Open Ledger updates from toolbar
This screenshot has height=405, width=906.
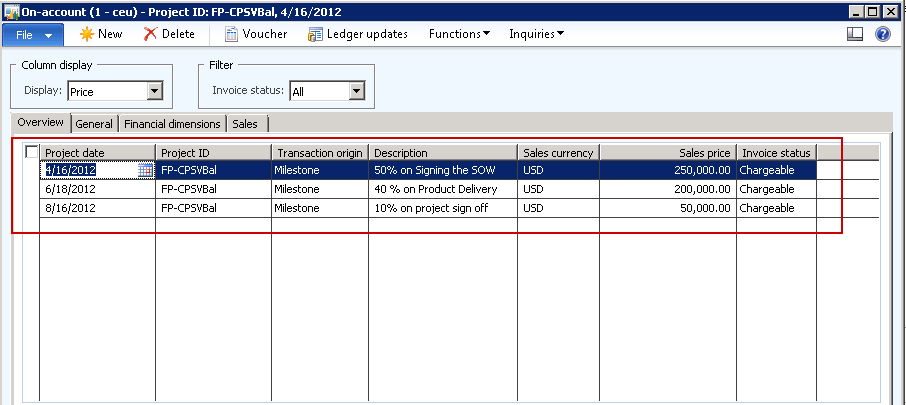(x=315, y=34)
